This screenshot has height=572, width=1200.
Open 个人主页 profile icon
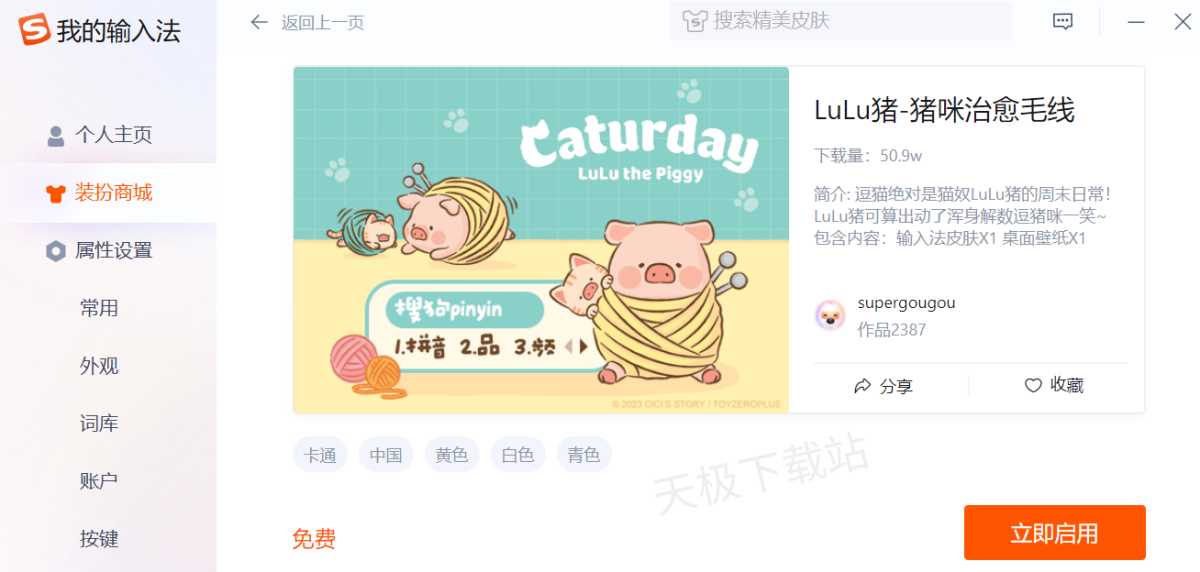click(x=56, y=135)
